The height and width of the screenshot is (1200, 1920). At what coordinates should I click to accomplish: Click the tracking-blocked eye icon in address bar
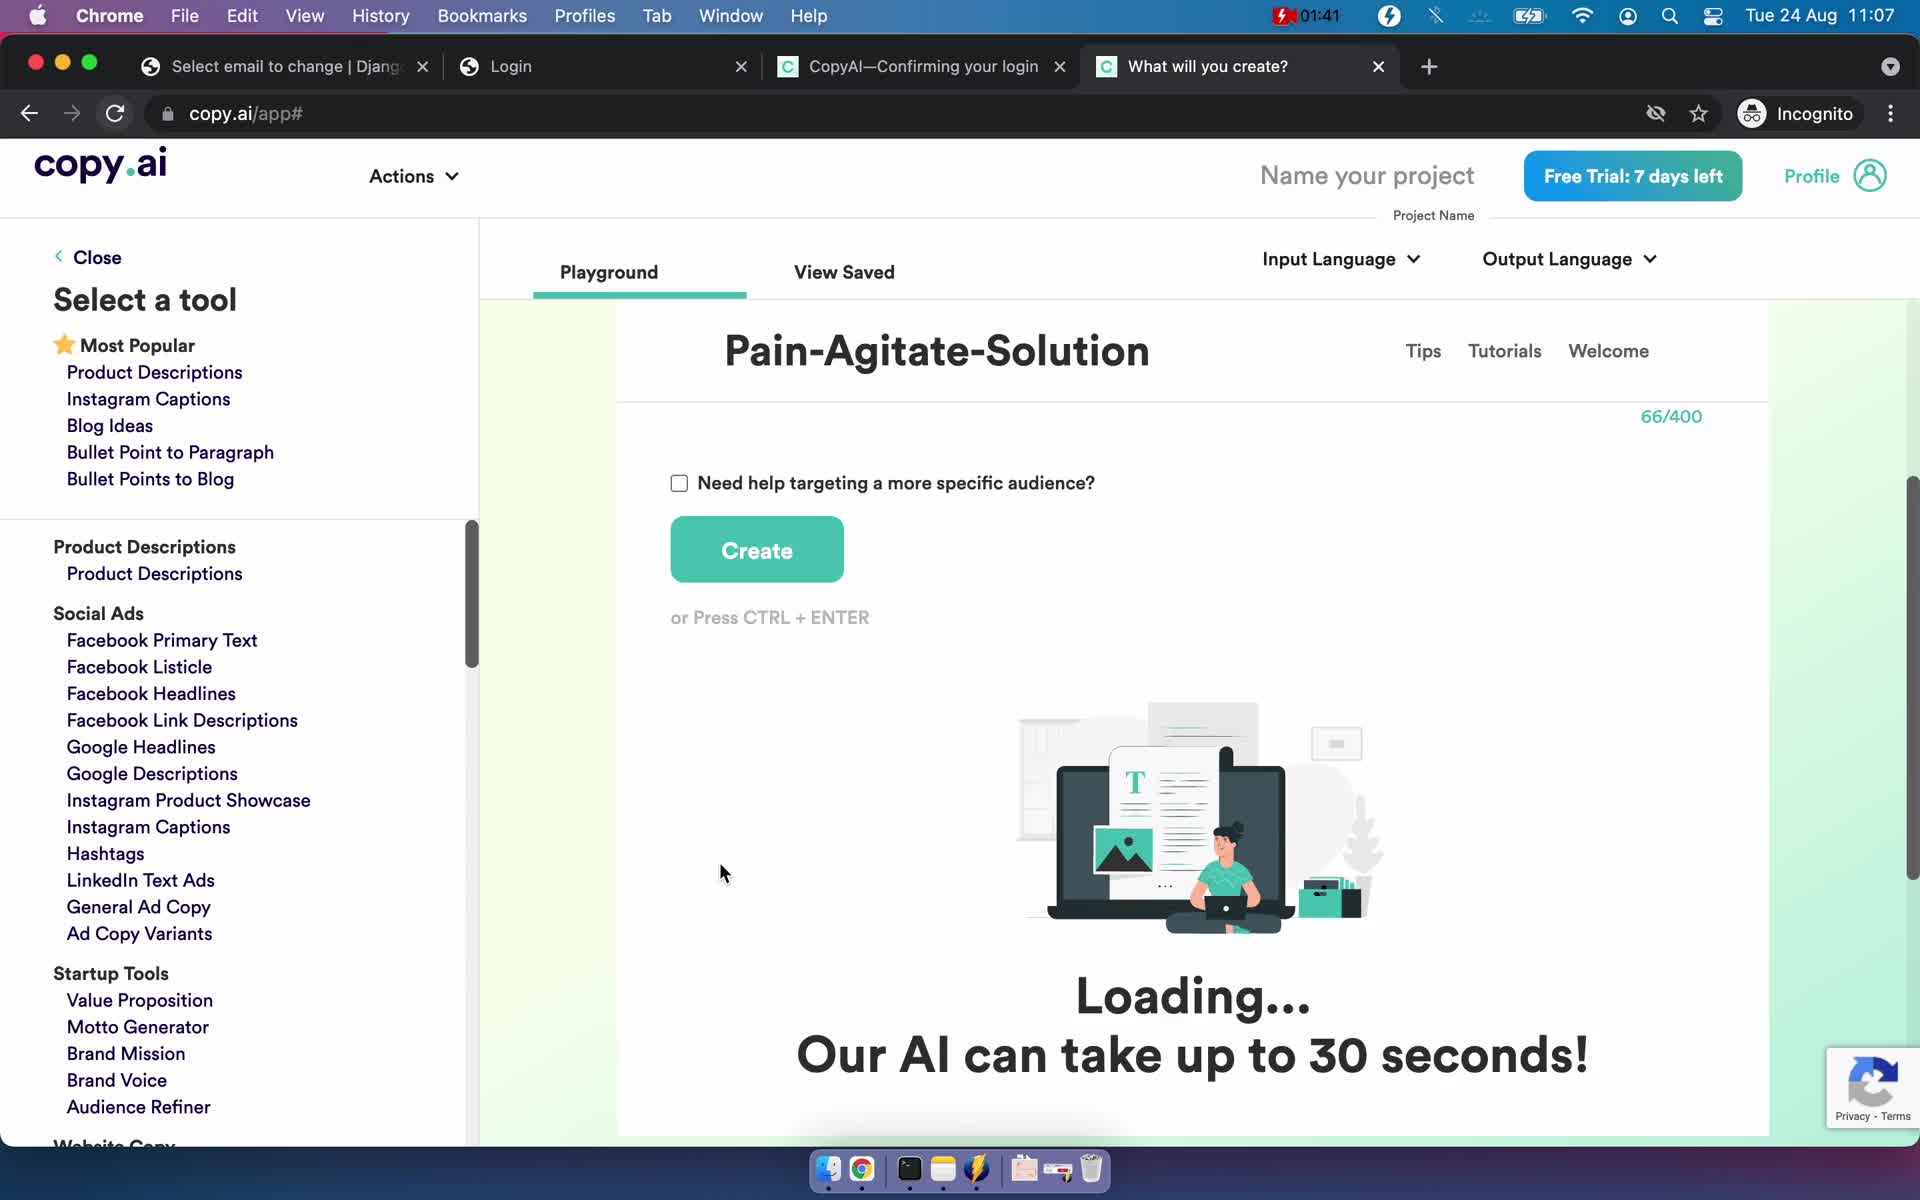coord(1656,114)
